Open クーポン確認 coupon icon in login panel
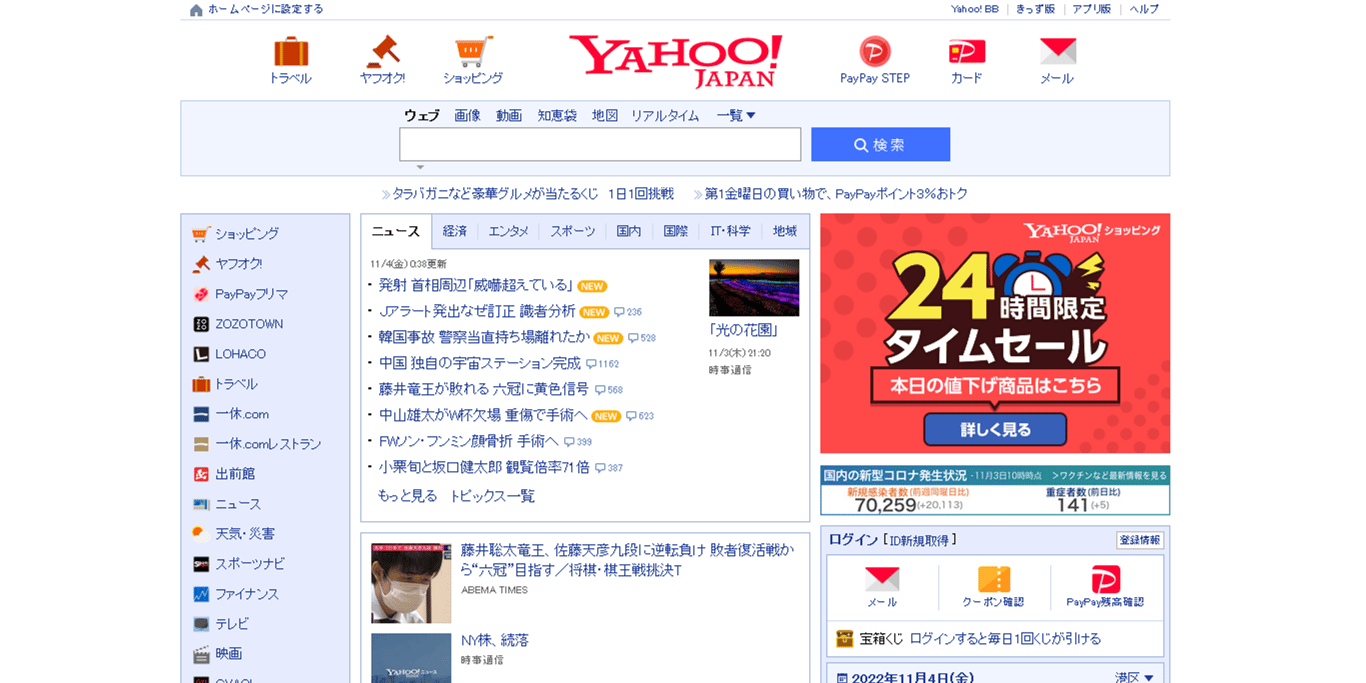 click(x=994, y=579)
